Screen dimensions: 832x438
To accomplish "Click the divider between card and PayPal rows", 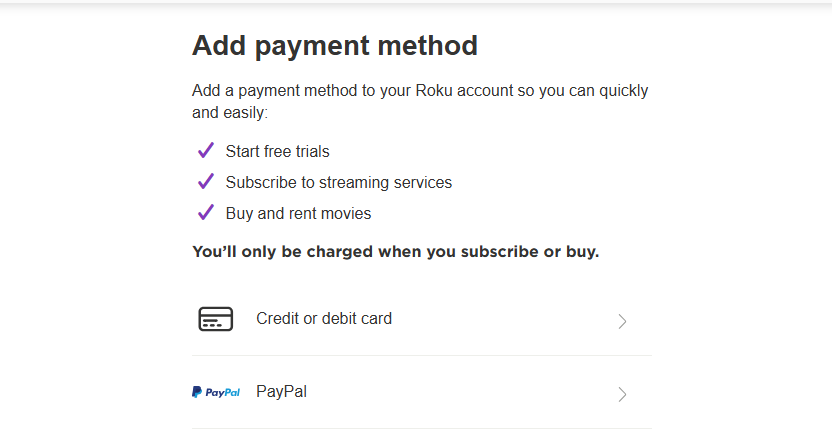I will [421, 356].
